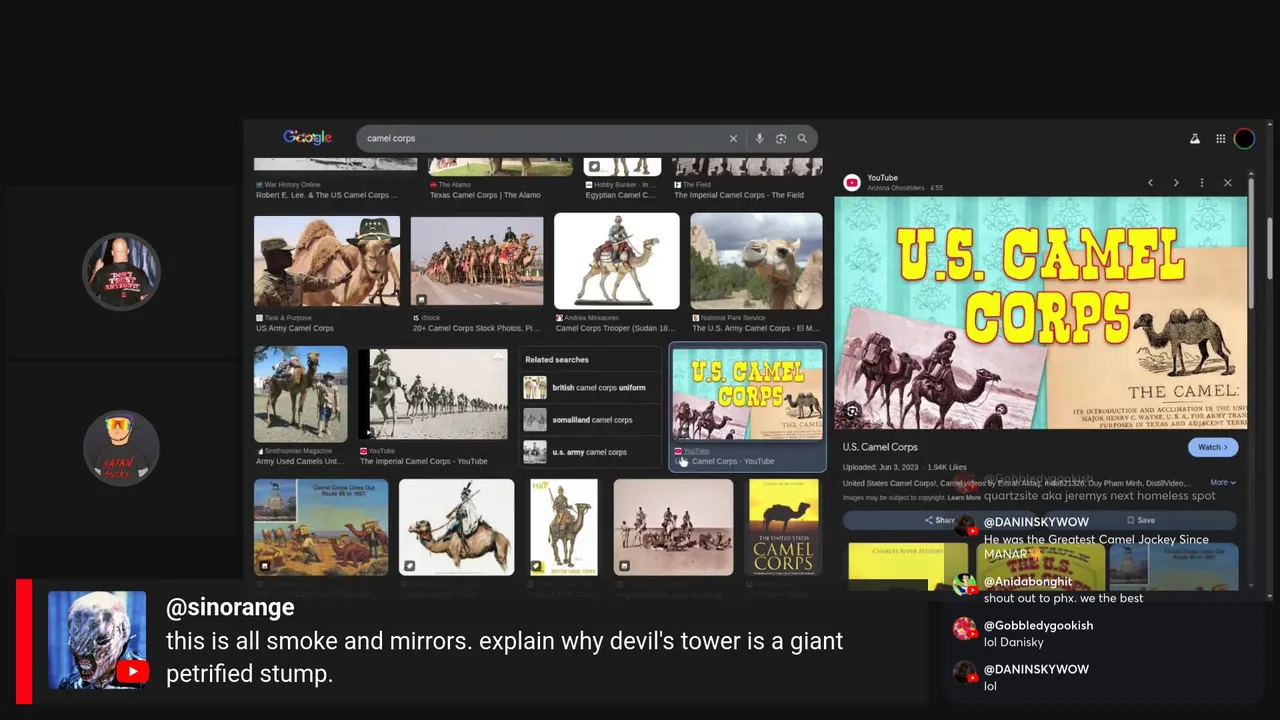1280x720 pixels.
Task: Click @Anidabonghit username in chat overlay
Action: (x=1028, y=581)
